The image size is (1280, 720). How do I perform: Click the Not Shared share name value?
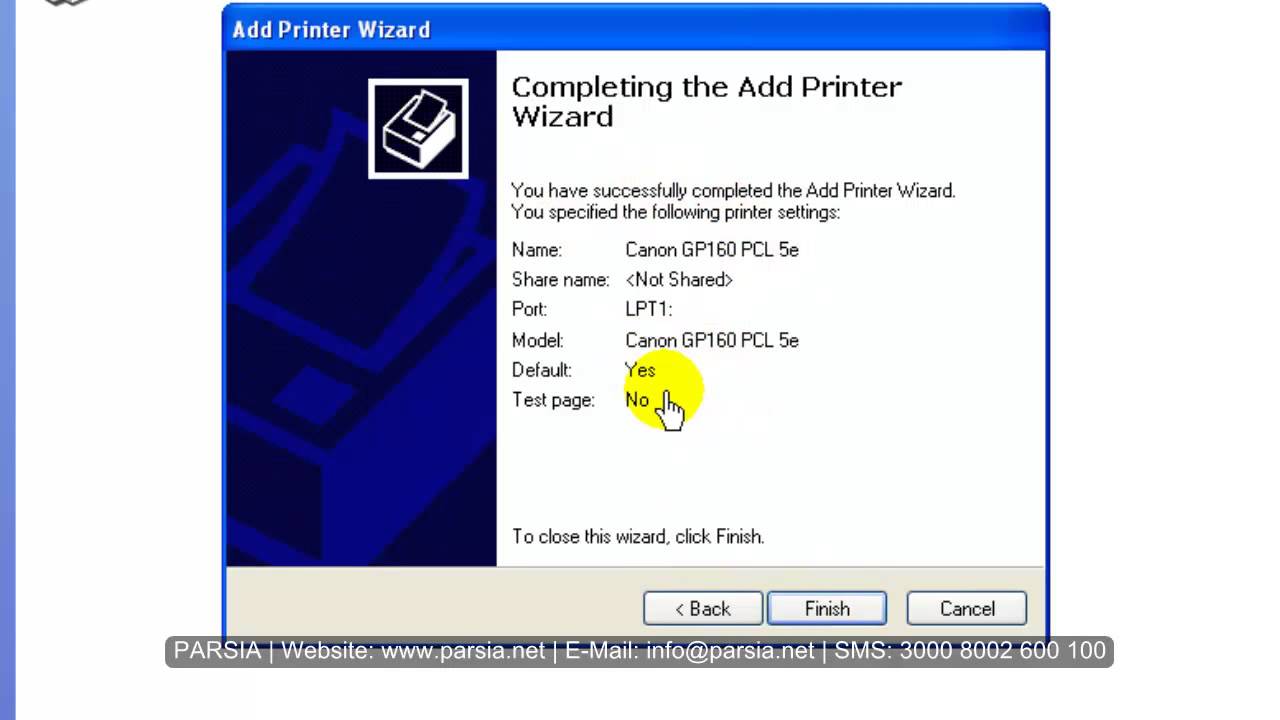coord(679,280)
